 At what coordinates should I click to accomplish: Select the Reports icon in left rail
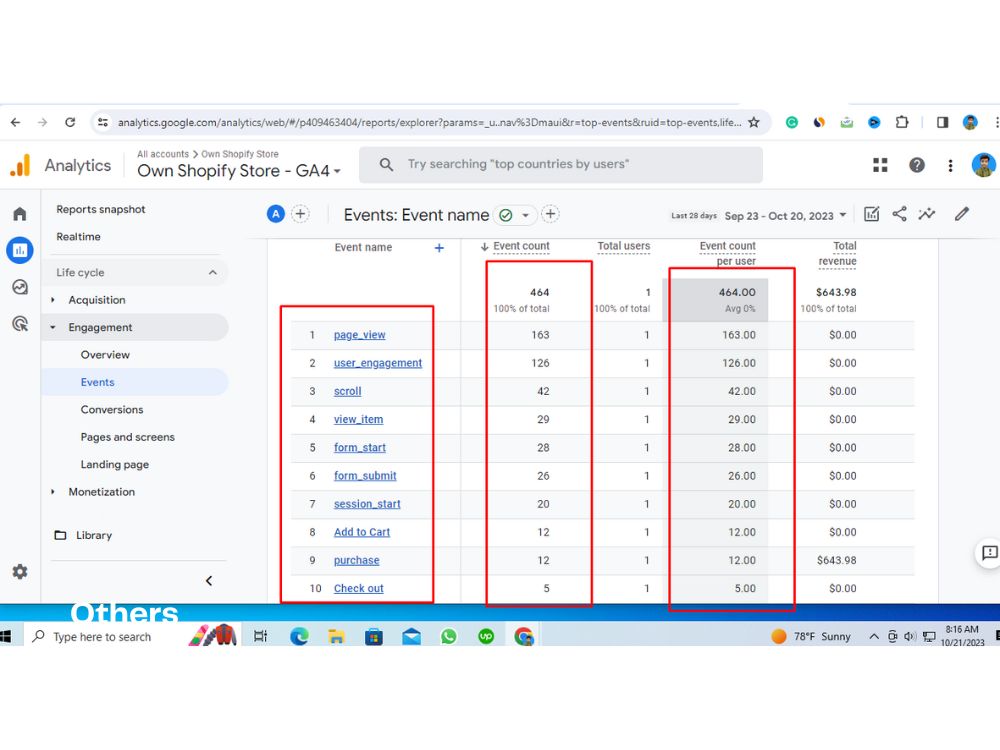(x=20, y=250)
